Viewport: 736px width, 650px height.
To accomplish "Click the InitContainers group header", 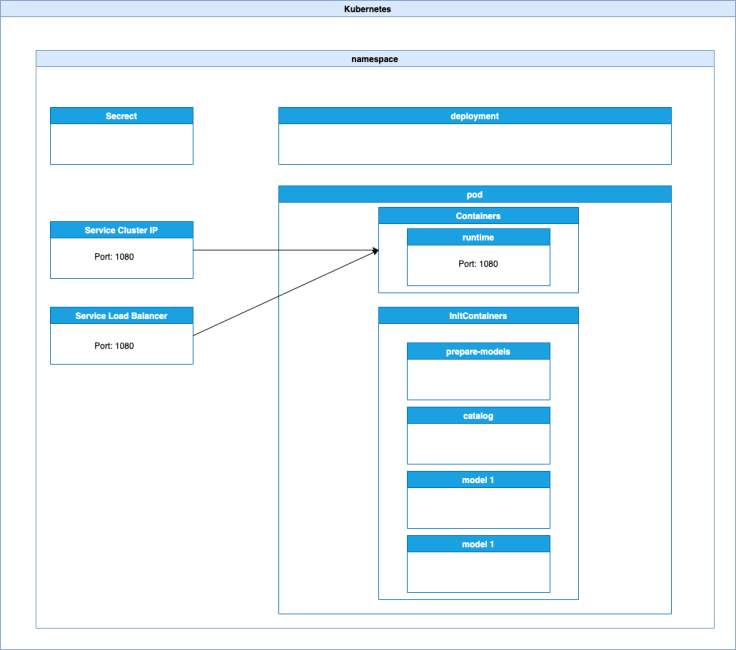I will click(478, 316).
